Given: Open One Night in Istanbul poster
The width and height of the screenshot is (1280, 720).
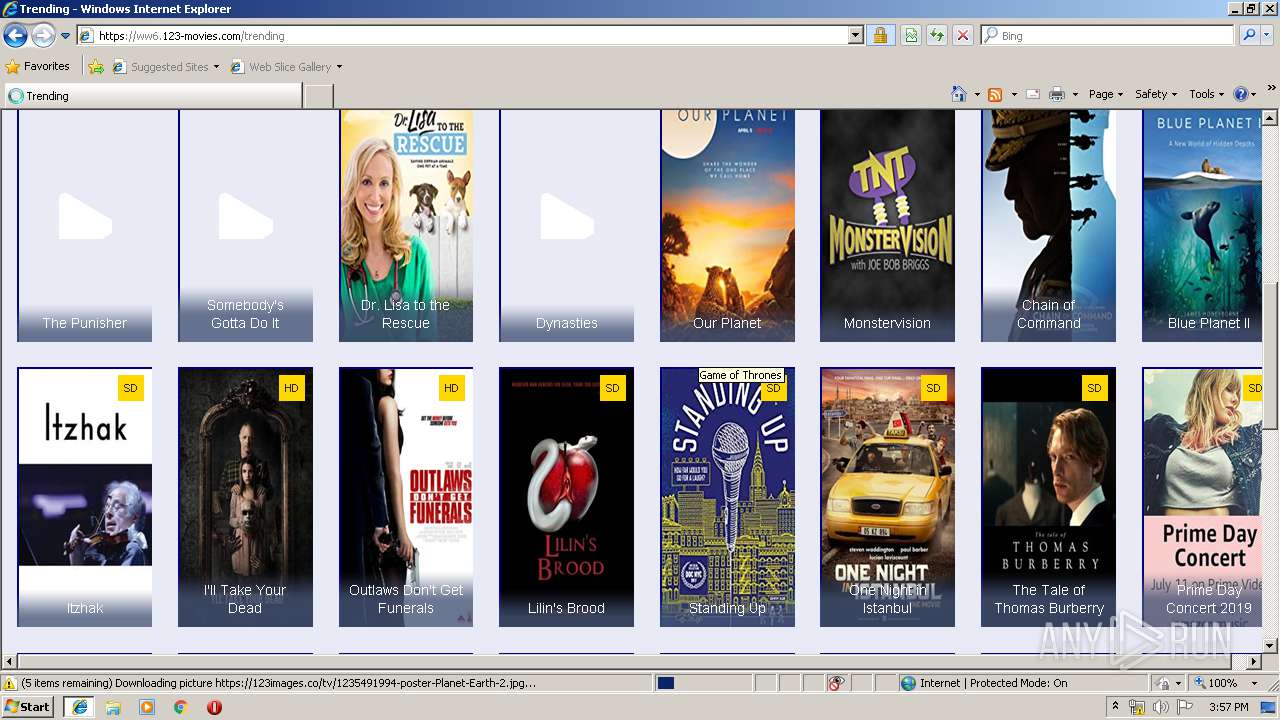Looking at the screenshot, I should pos(887,497).
